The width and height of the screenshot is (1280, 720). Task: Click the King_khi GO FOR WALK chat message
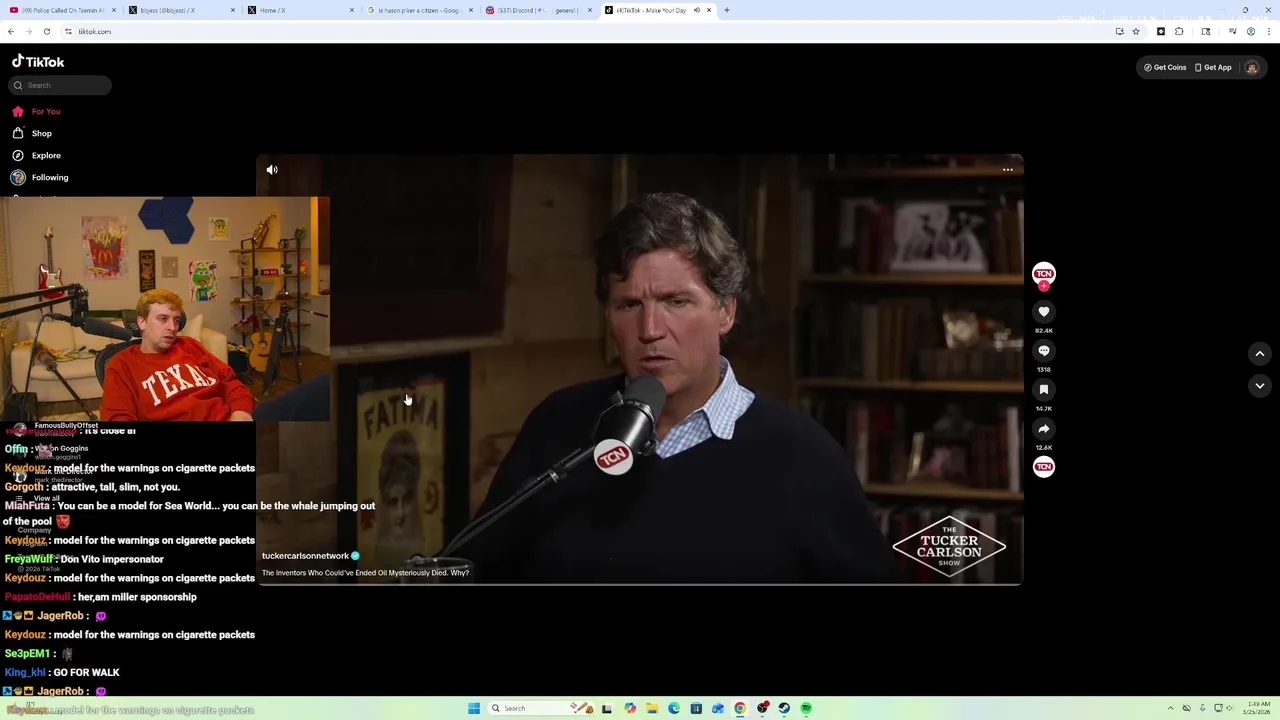61,673
